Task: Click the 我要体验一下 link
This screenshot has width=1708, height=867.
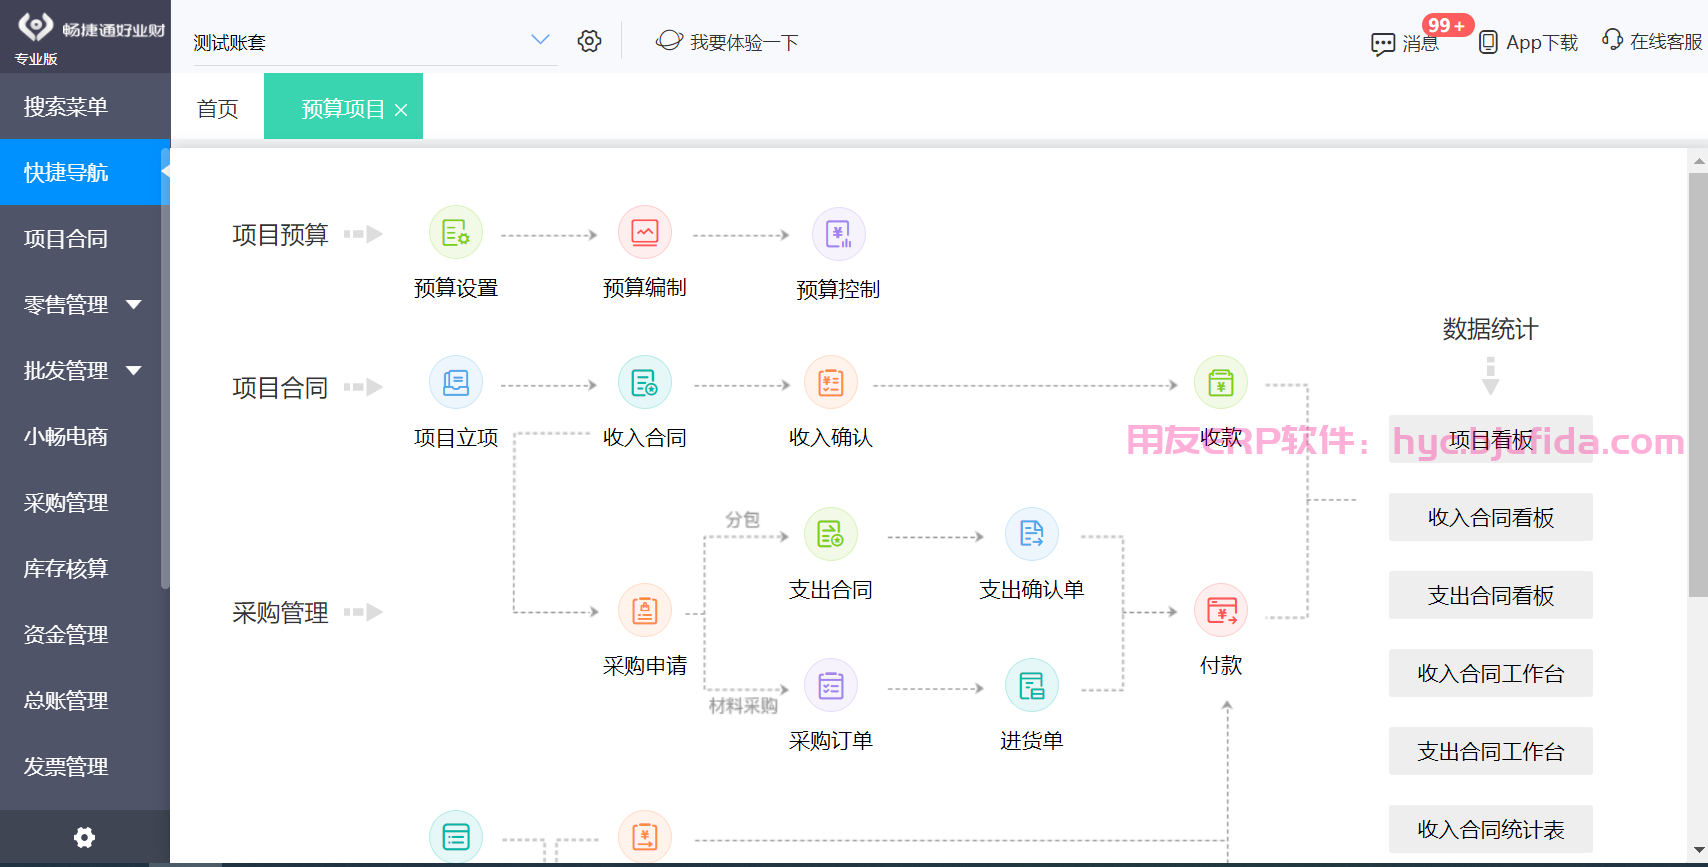Action: tap(744, 42)
